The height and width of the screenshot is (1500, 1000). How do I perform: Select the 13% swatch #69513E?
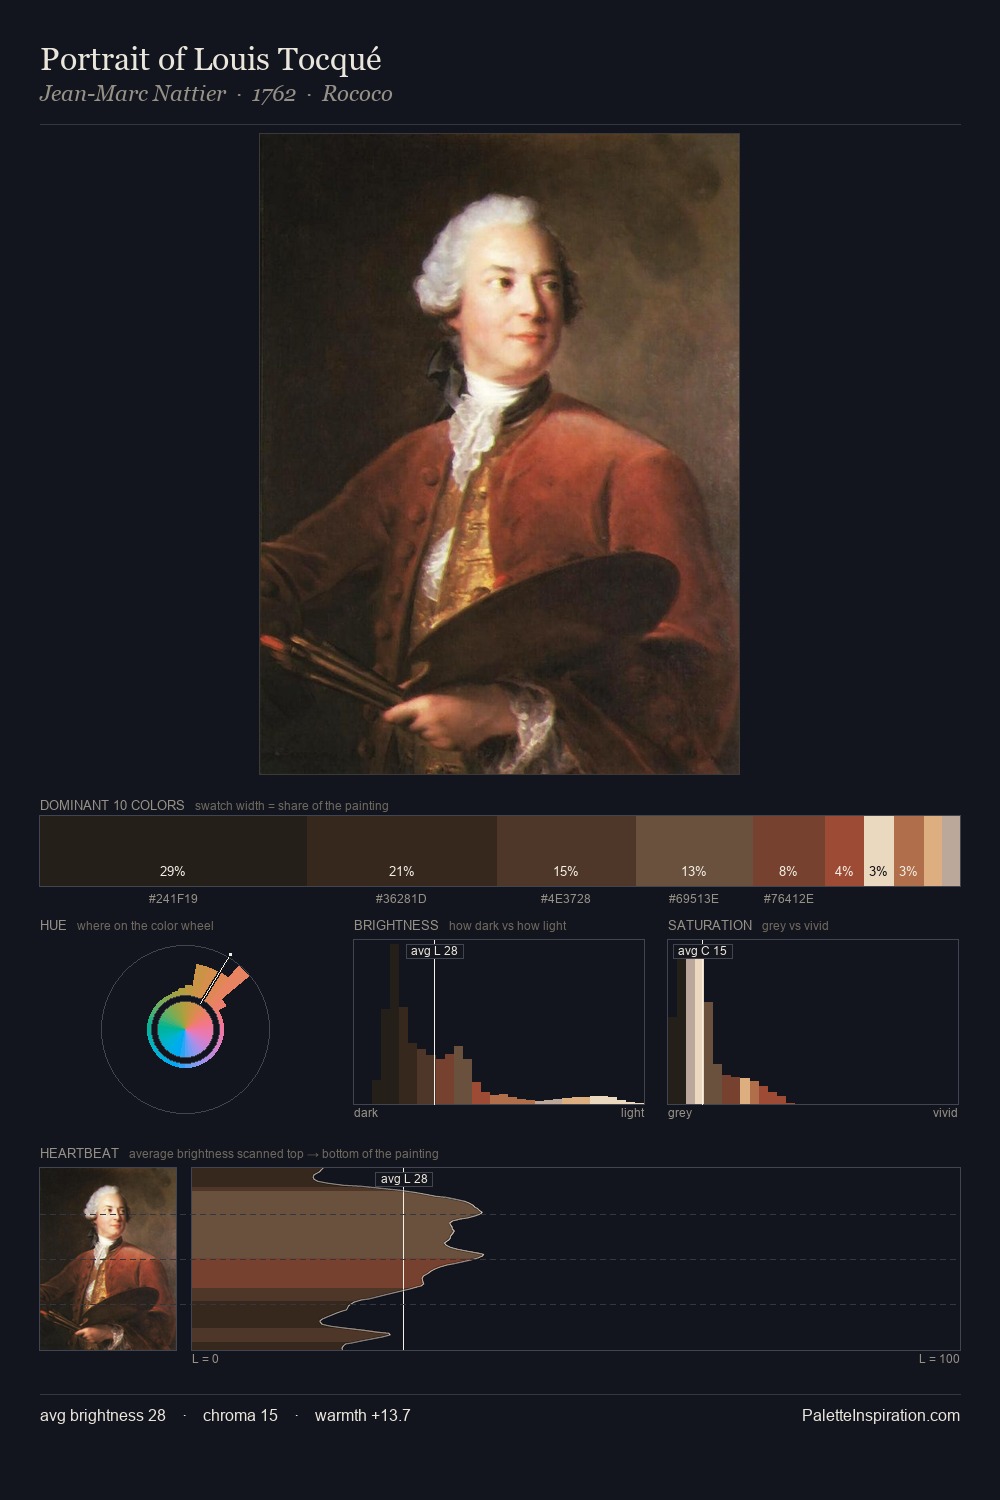pyautogui.click(x=694, y=851)
